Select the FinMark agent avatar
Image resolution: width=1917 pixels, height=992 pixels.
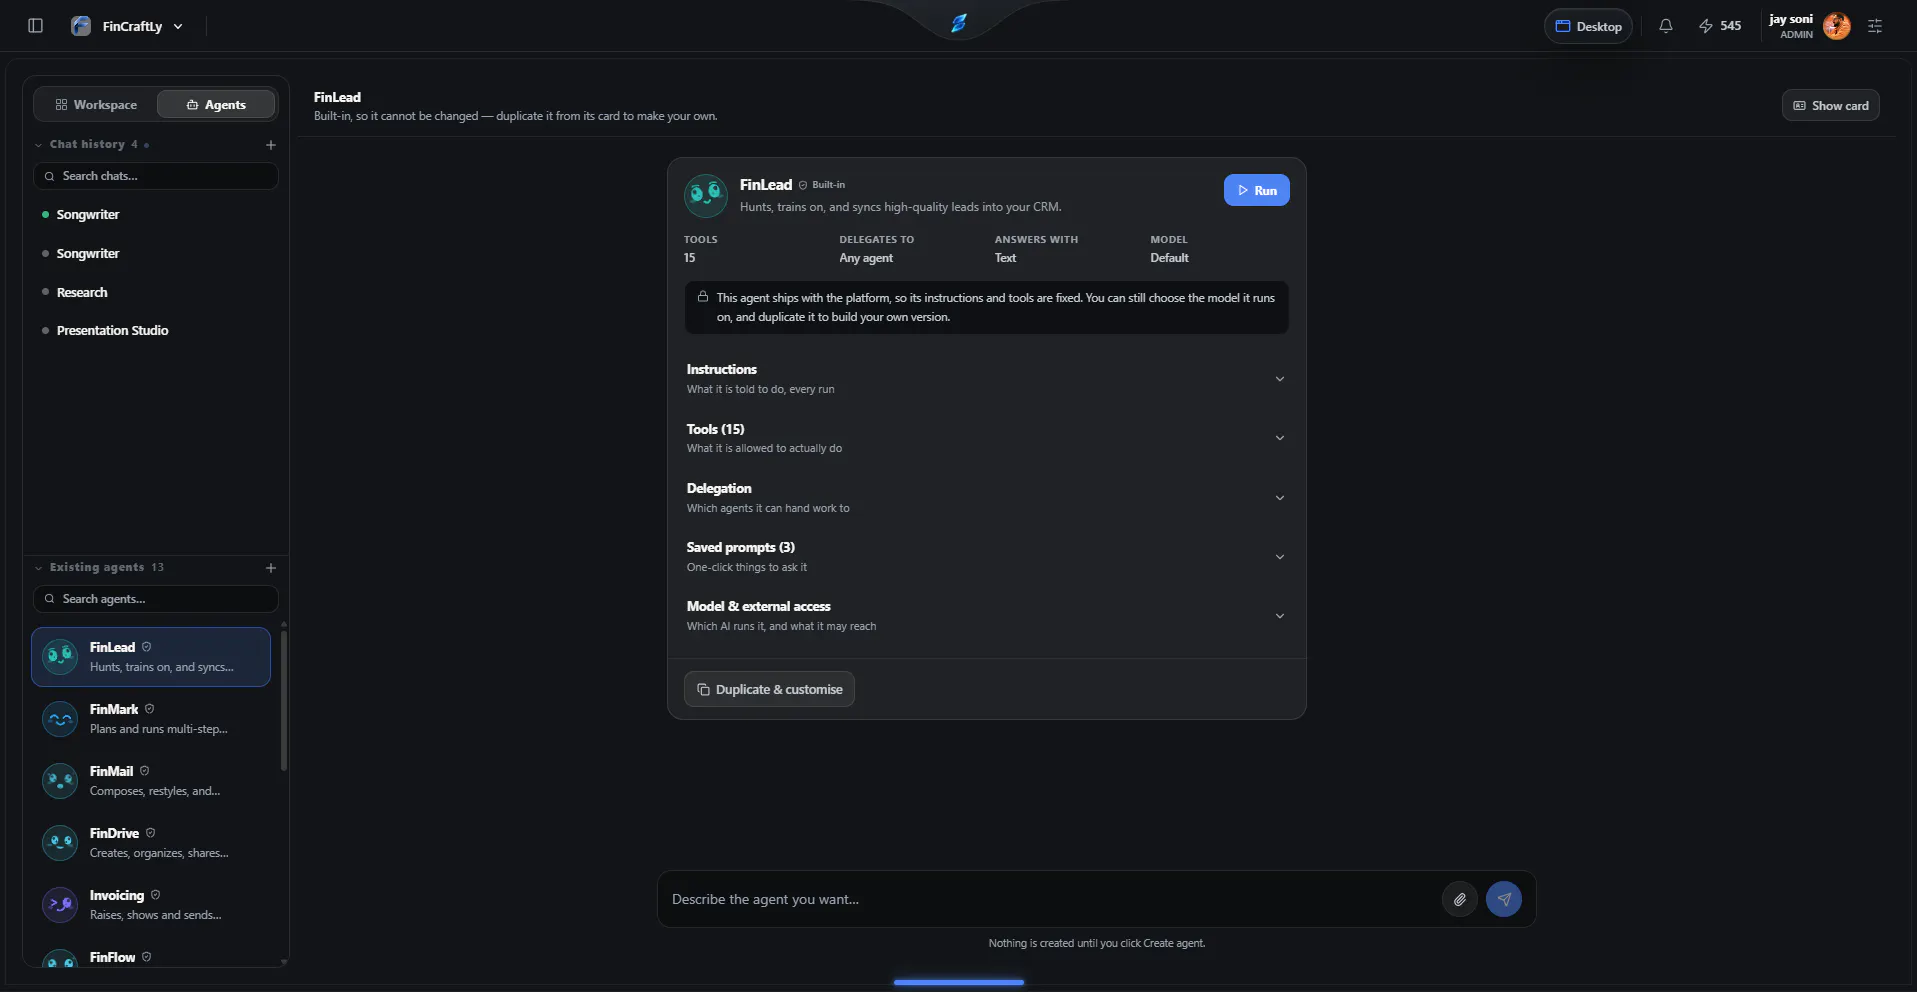click(60, 719)
